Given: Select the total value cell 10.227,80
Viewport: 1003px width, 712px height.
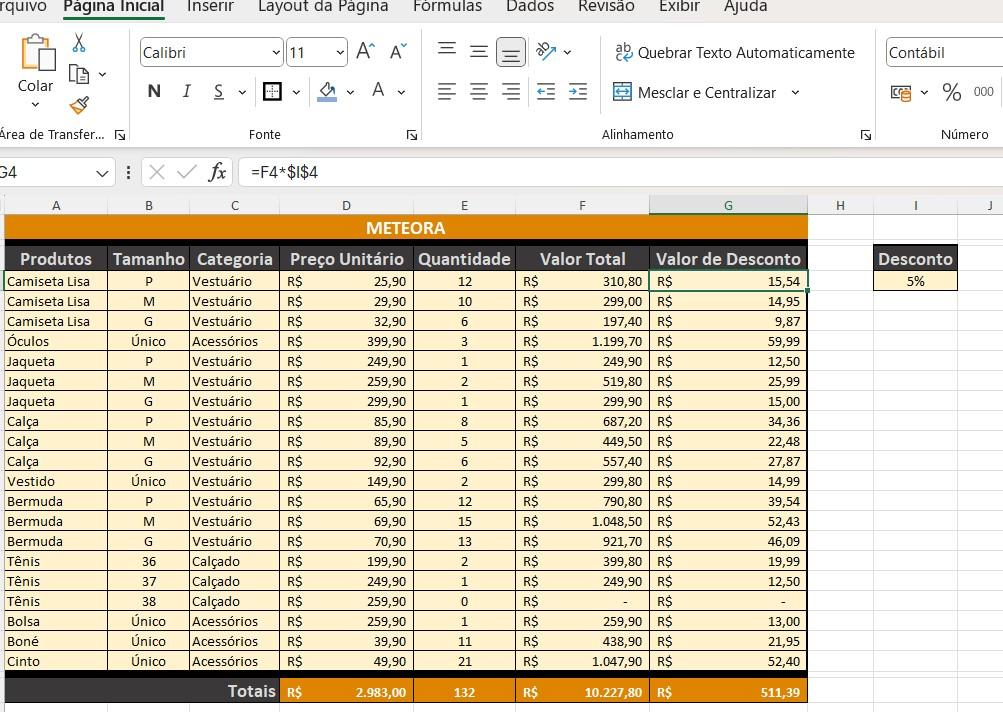Looking at the screenshot, I should (x=582, y=692).
